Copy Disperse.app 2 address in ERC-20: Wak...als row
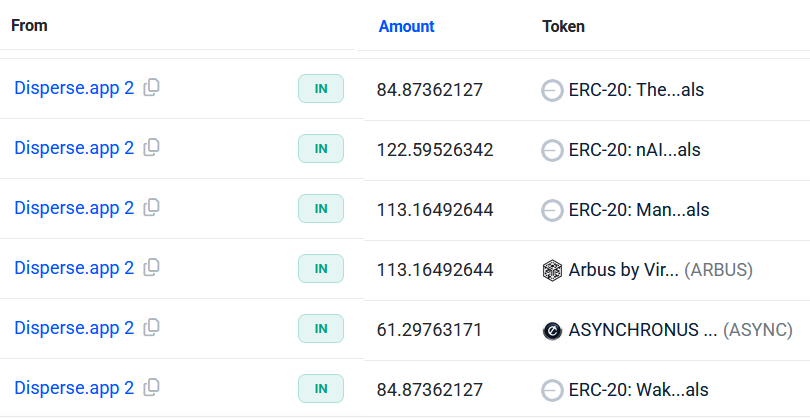 pos(151,387)
